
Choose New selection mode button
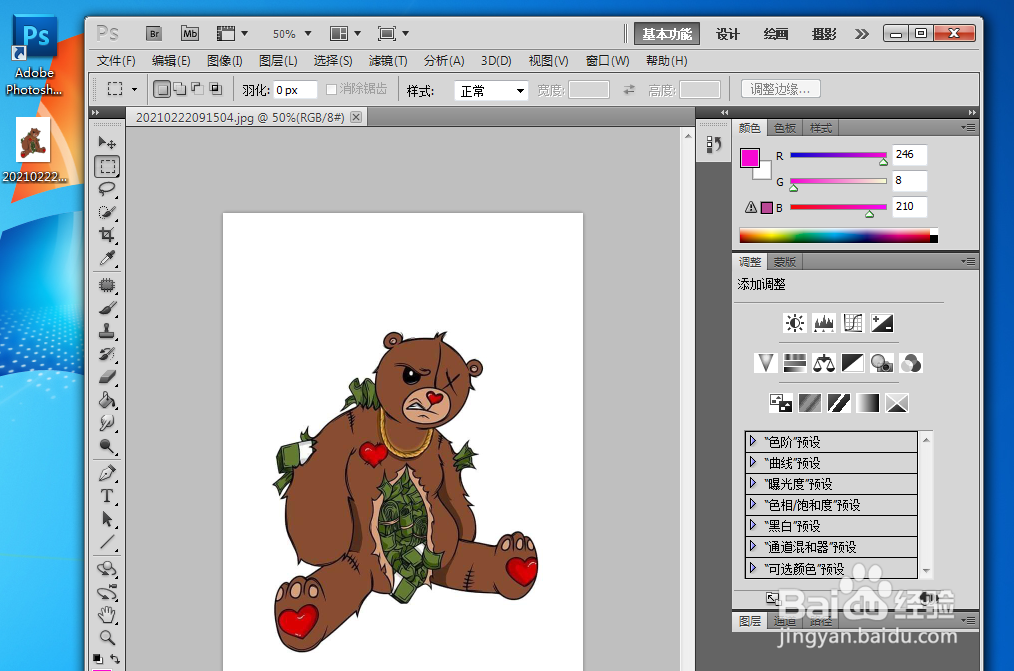pyautogui.click(x=162, y=89)
